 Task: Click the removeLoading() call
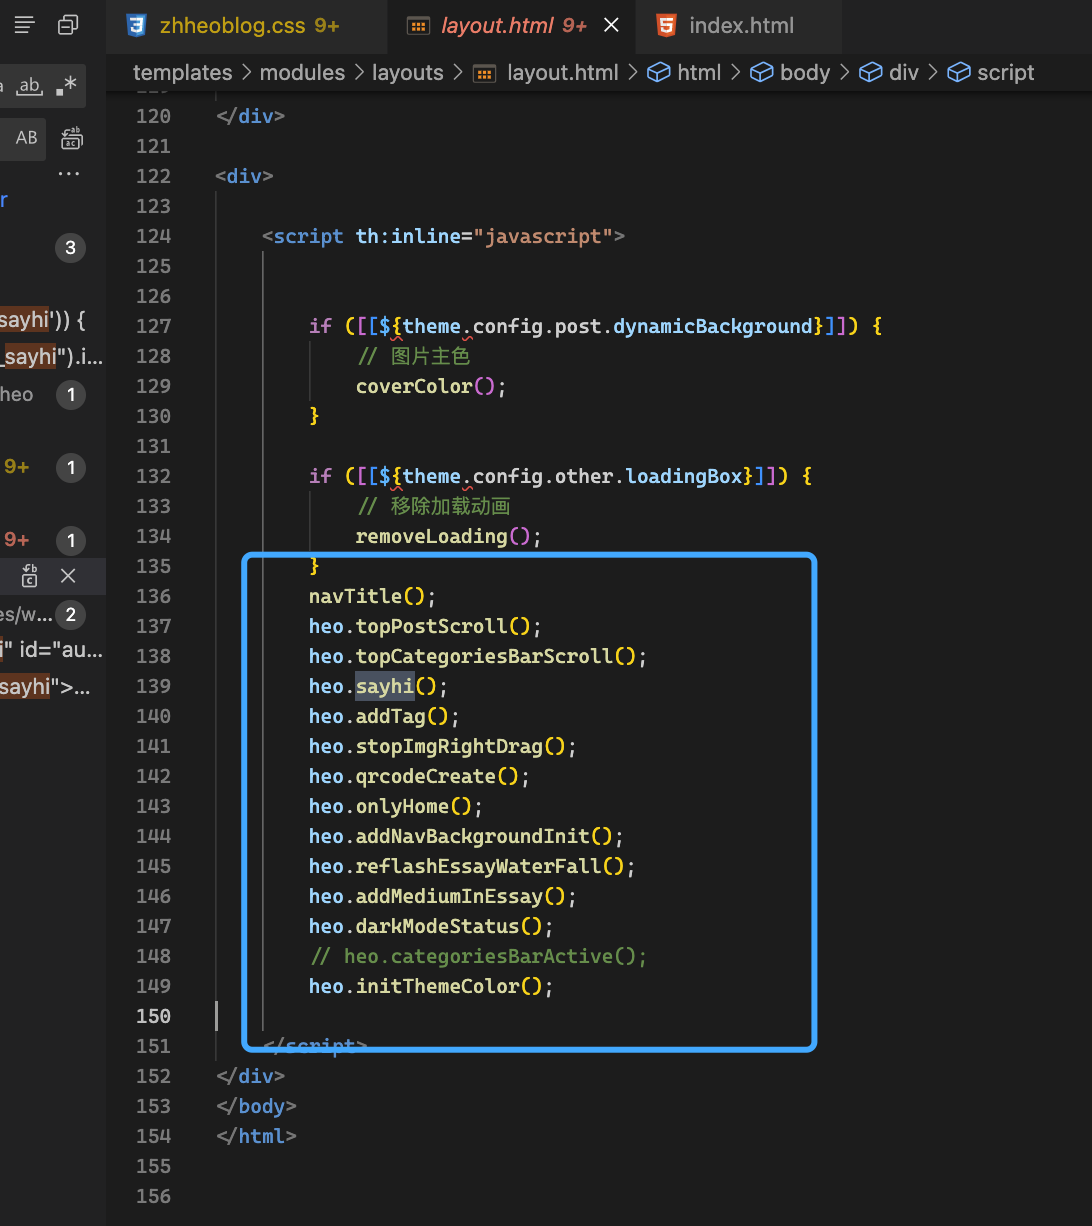point(448,536)
